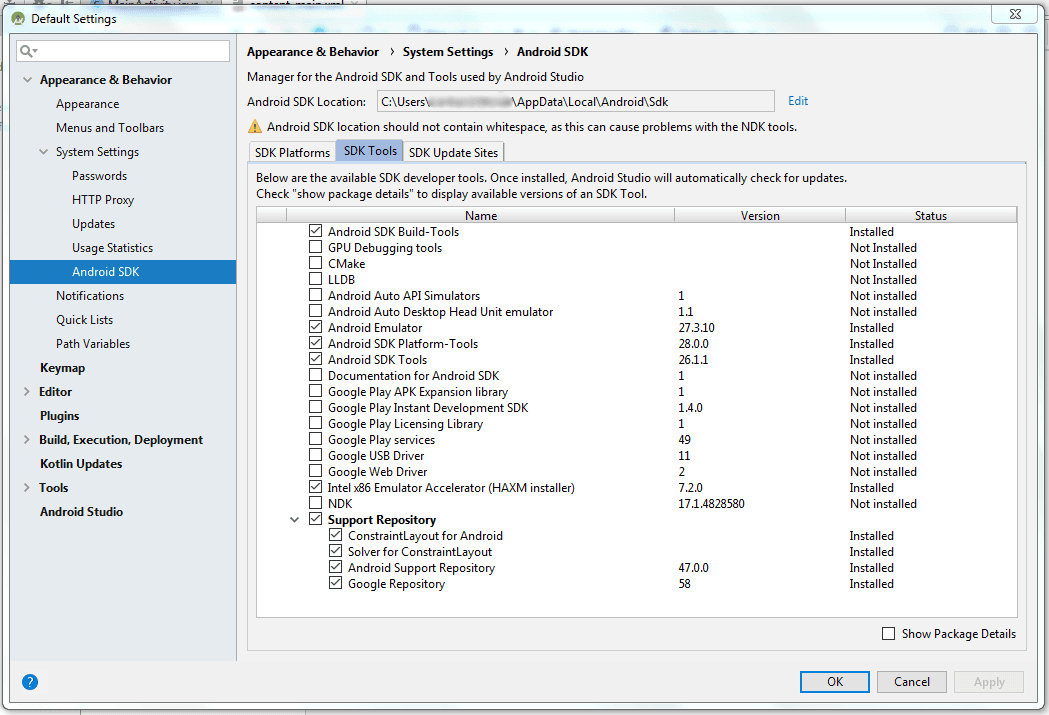Expand the Editor section
The image size is (1049, 715).
(27, 392)
